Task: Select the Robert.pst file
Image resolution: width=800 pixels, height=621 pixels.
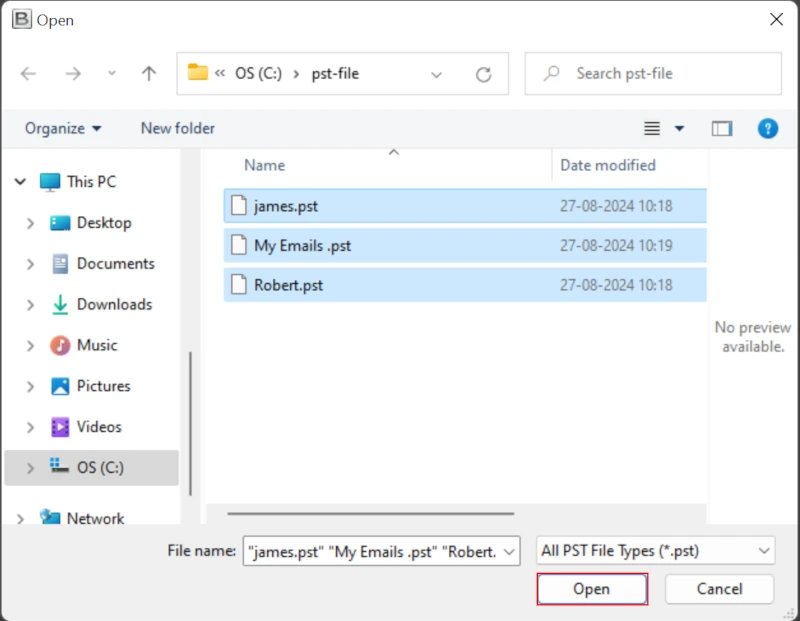Action: coord(288,285)
